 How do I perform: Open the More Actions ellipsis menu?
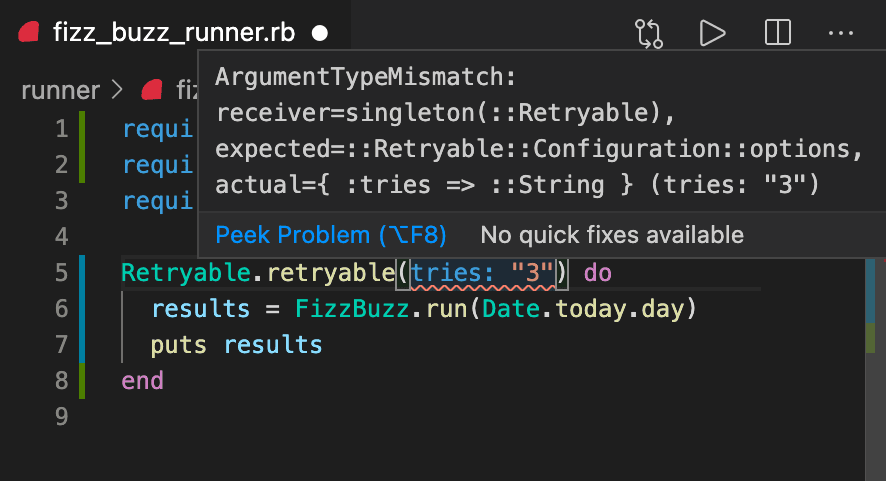click(x=841, y=33)
